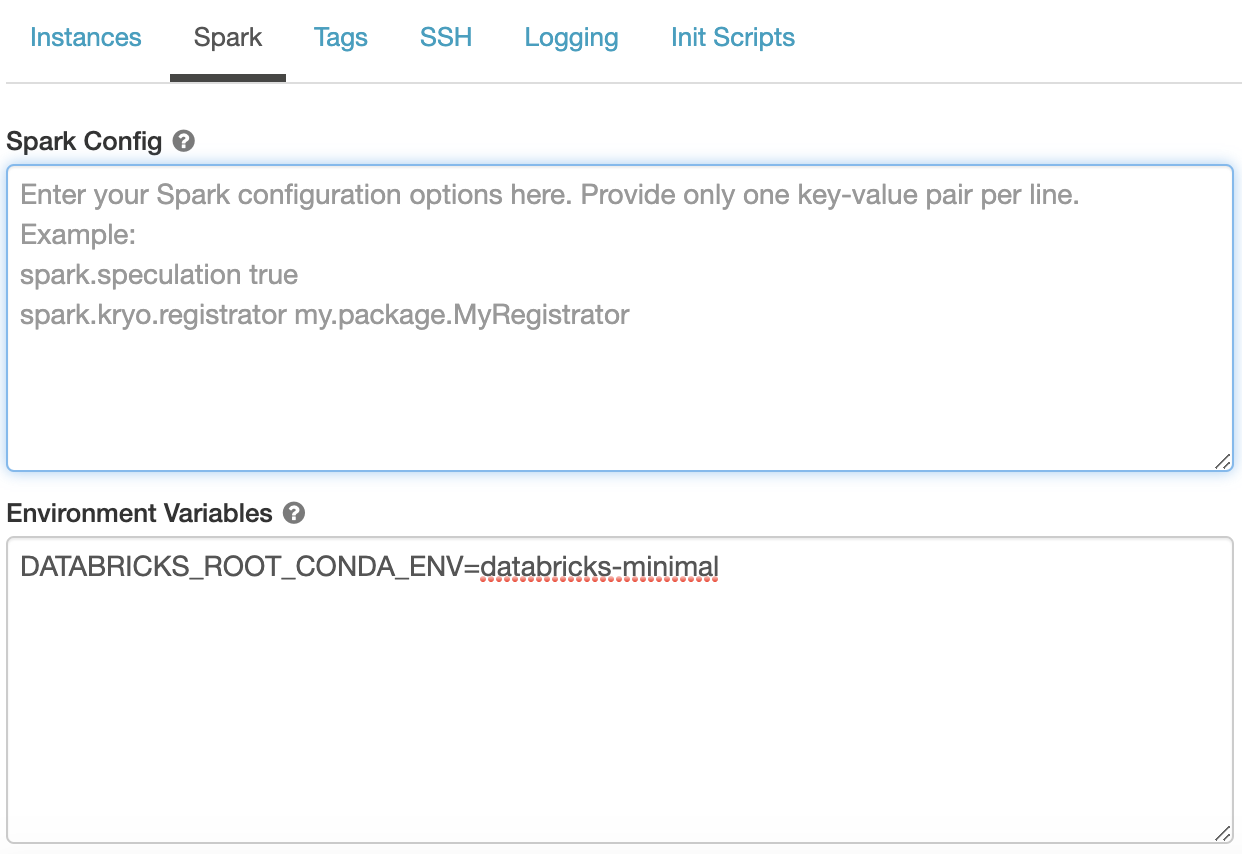The width and height of the screenshot is (1242, 854).
Task: Focus the Spark Config text area
Action: pos(620,400)
